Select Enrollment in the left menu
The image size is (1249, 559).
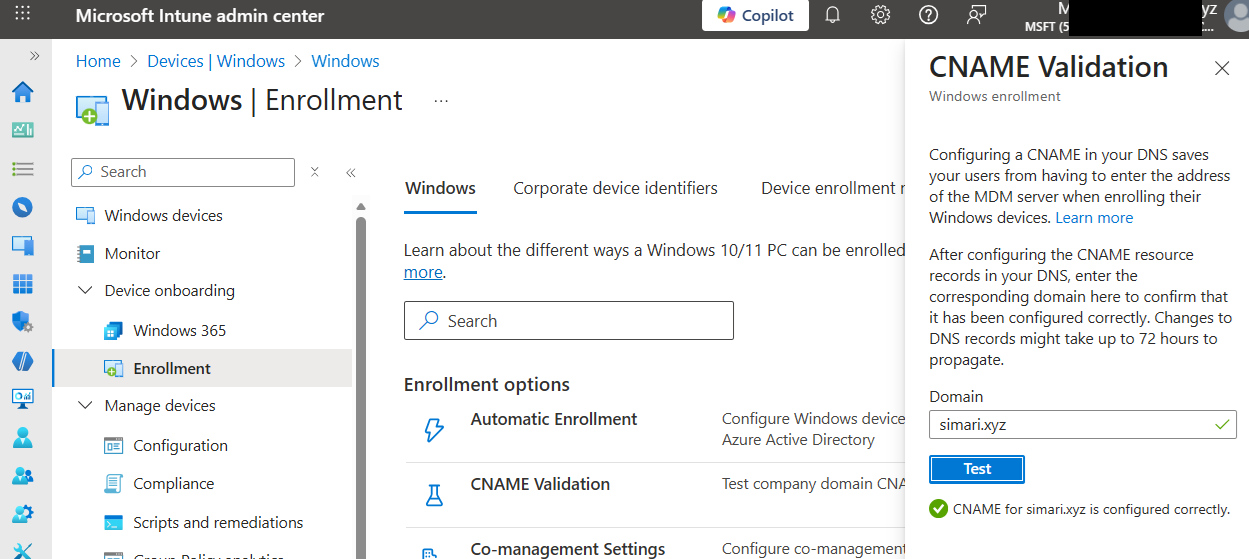202,368
